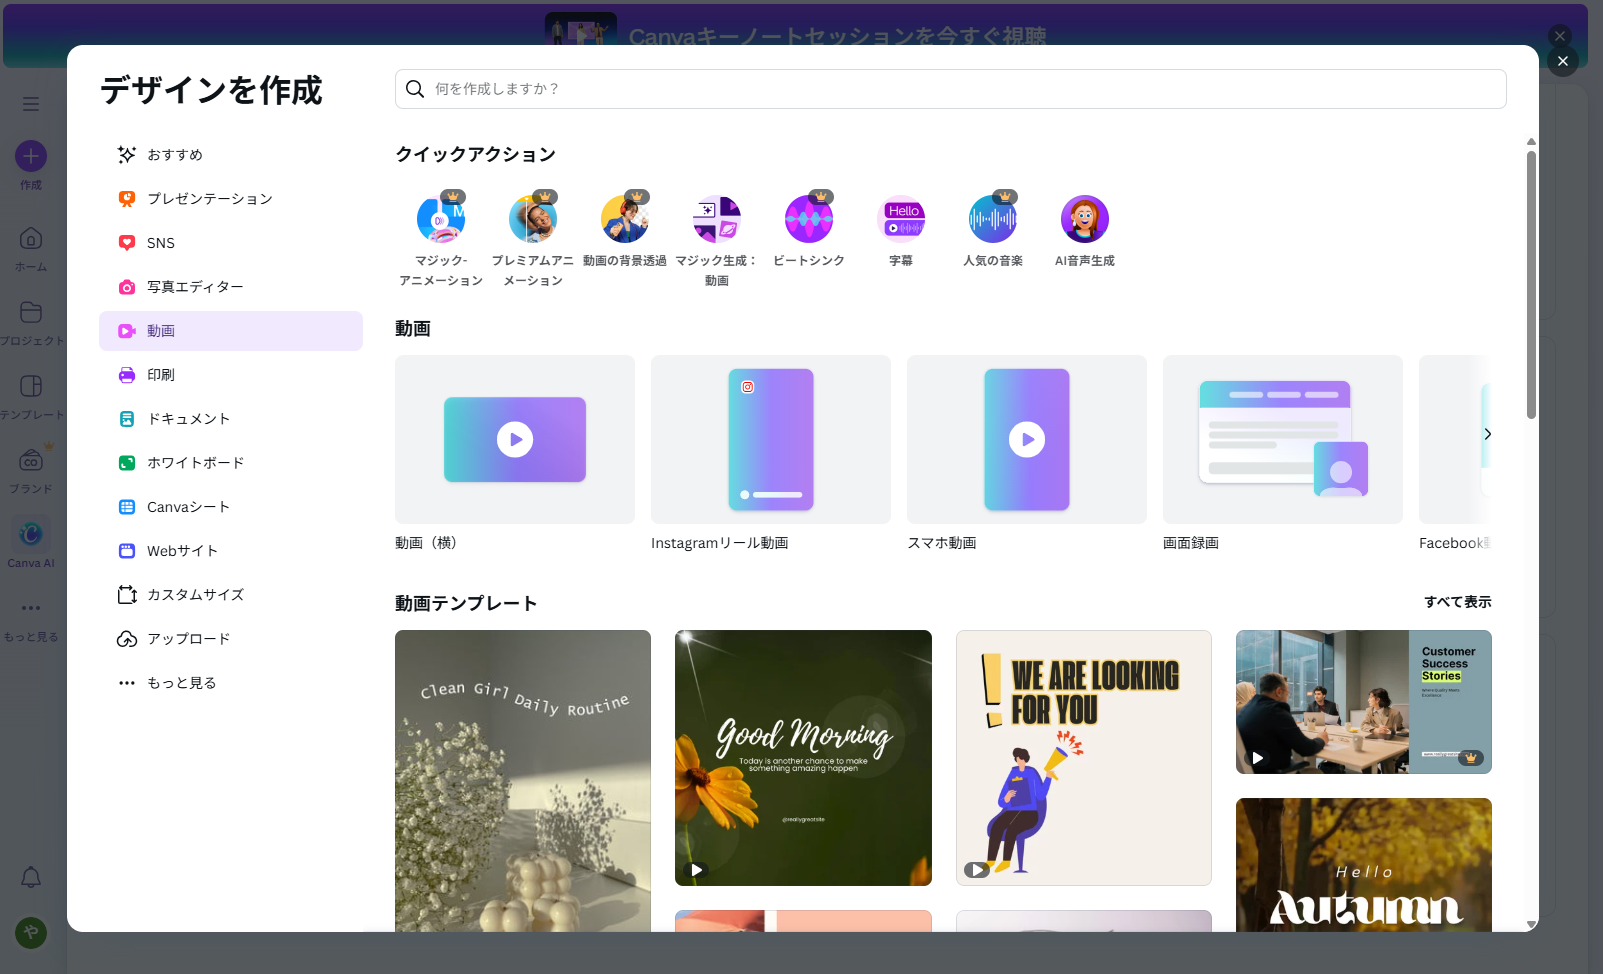Open the 字幕 captions quick action
This screenshot has width=1603, height=974.
click(901, 220)
